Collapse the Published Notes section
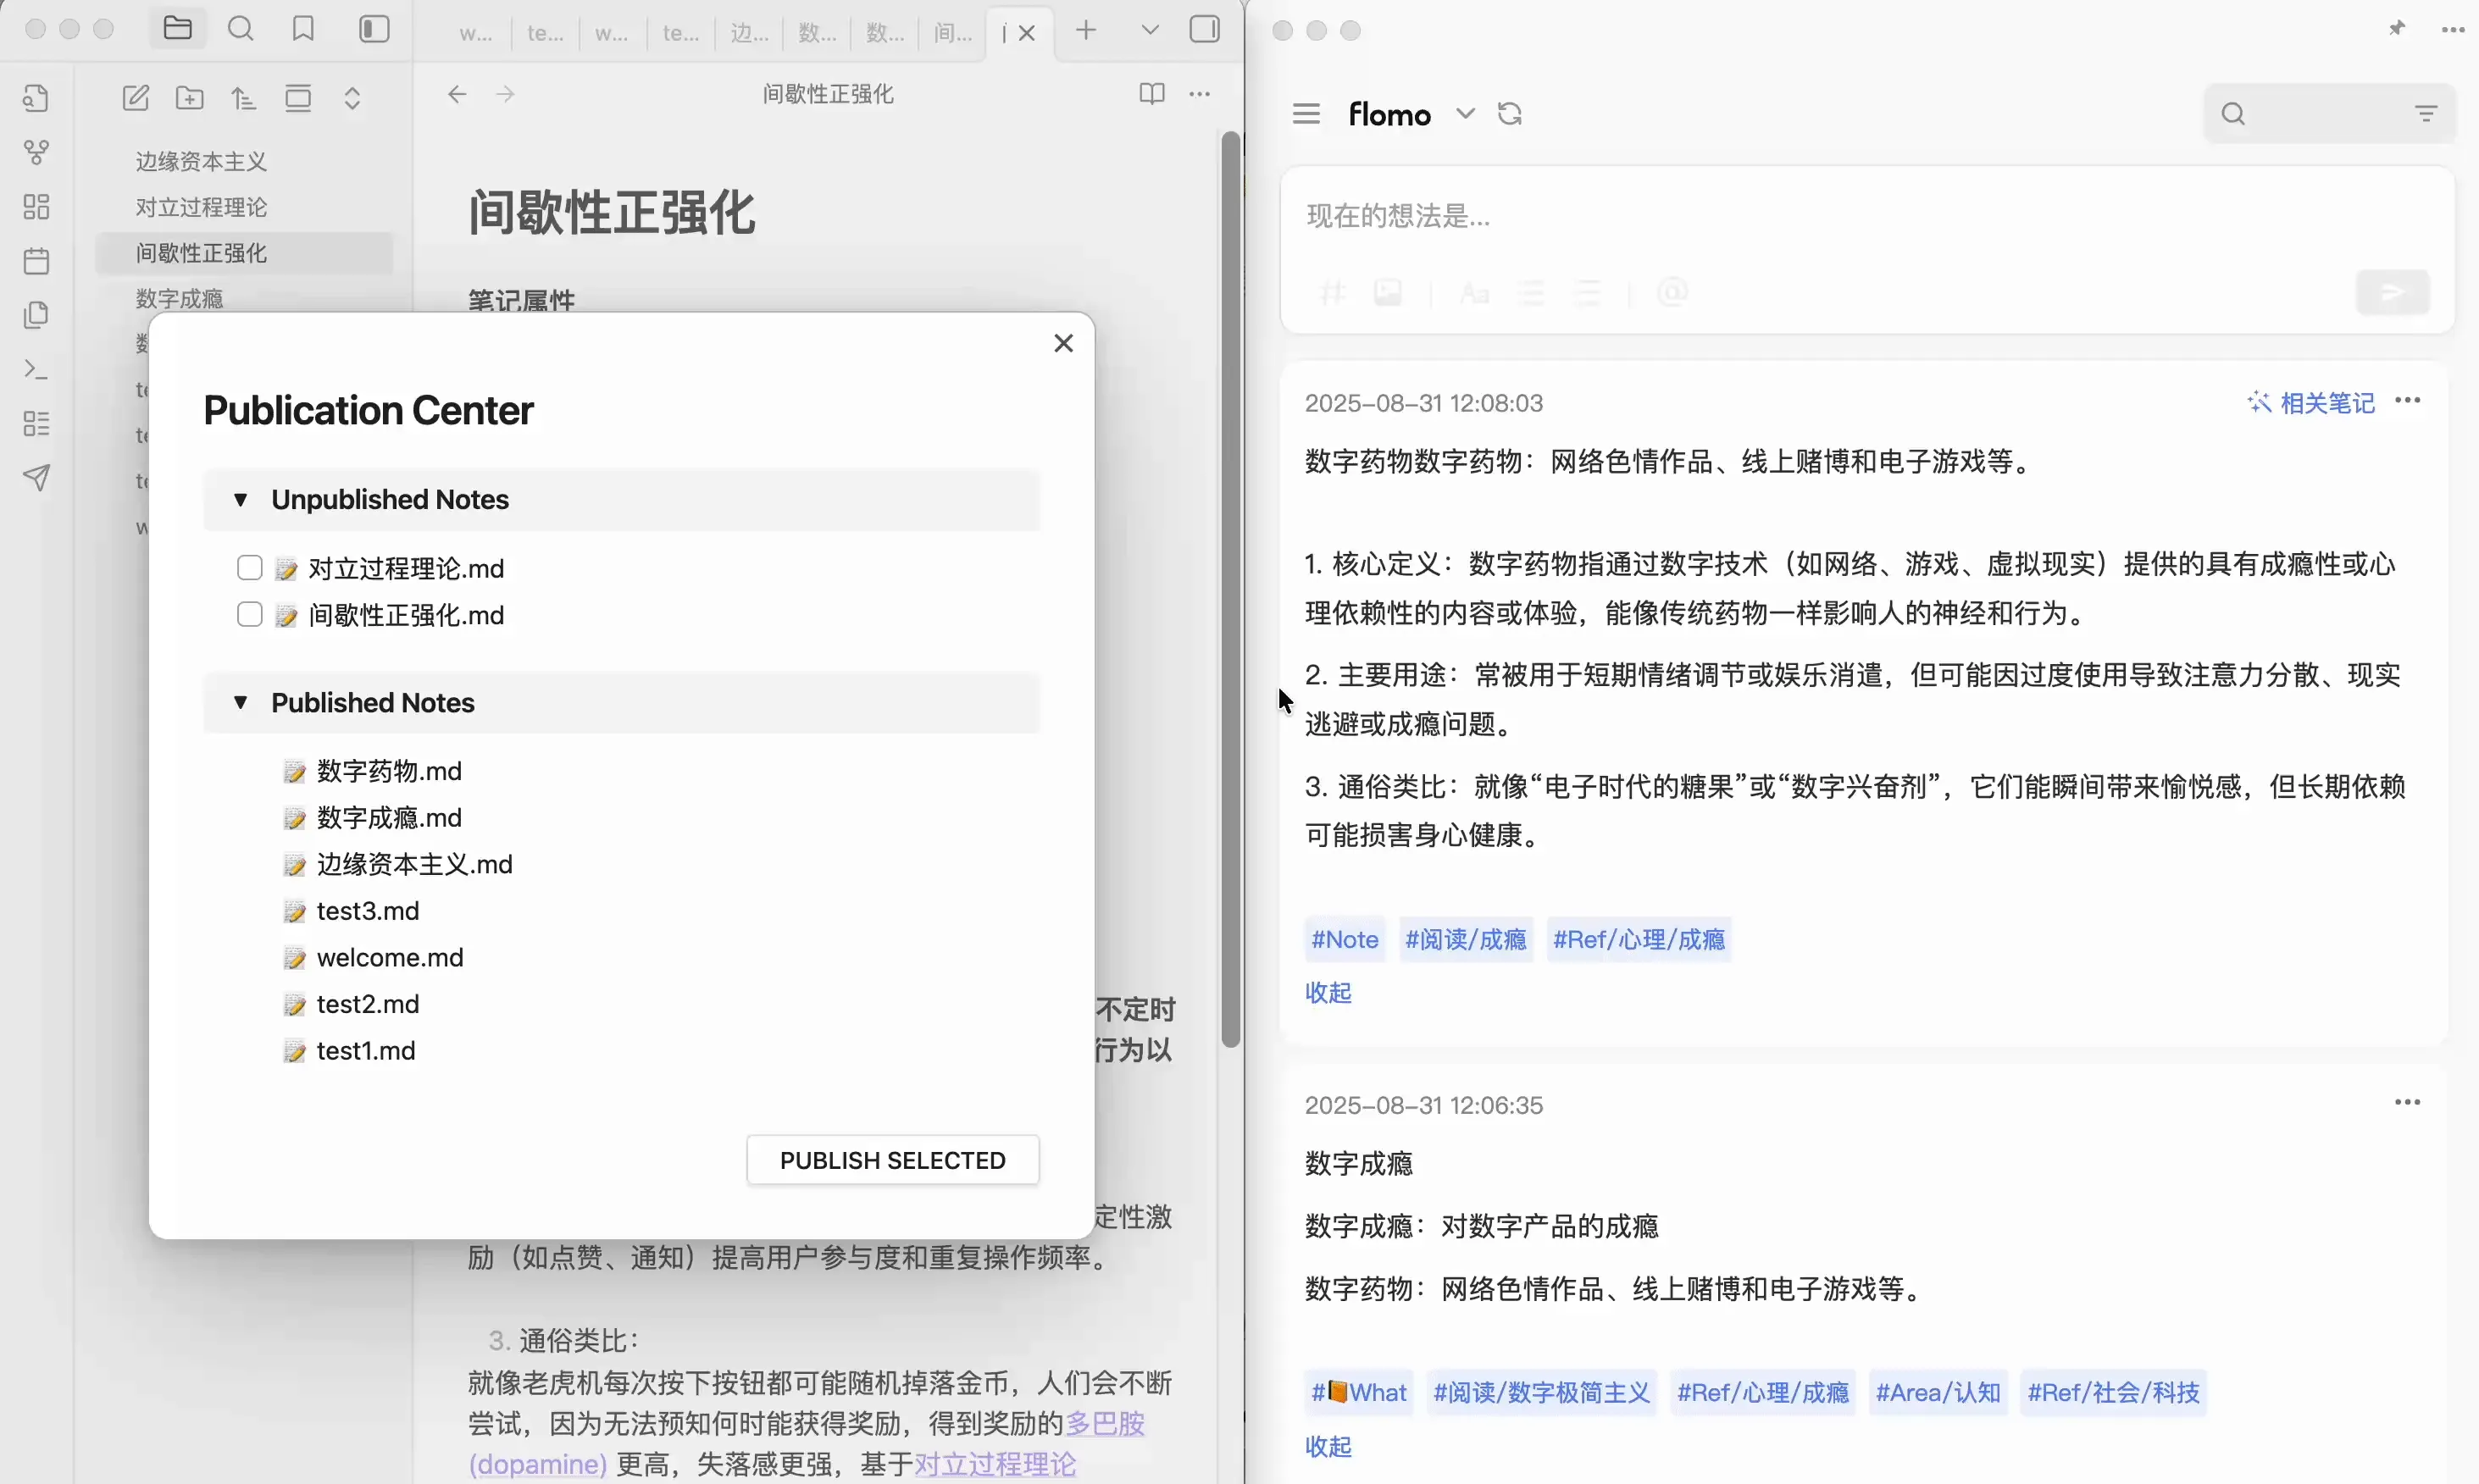Image resolution: width=2479 pixels, height=1484 pixels. 240,702
